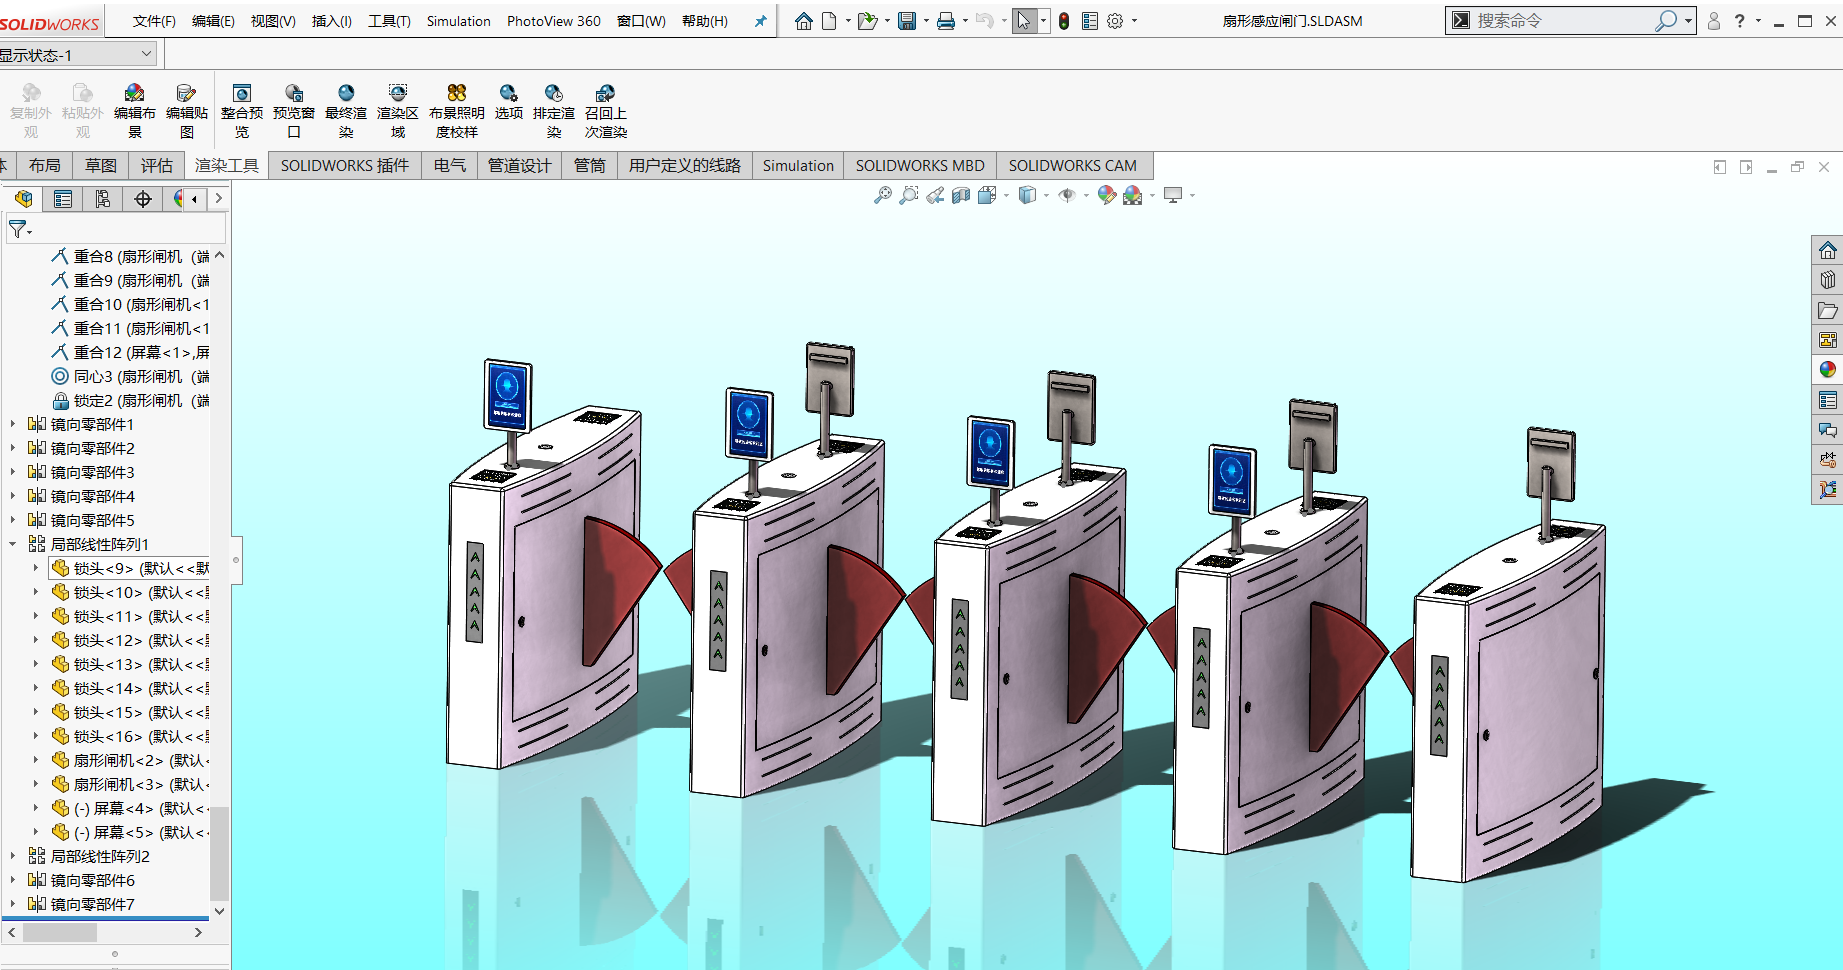The height and width of the screenshot is (970, 1843).
Task: Open File Explorer folder icon in task pane
Action: click(x=1828, y=310)
